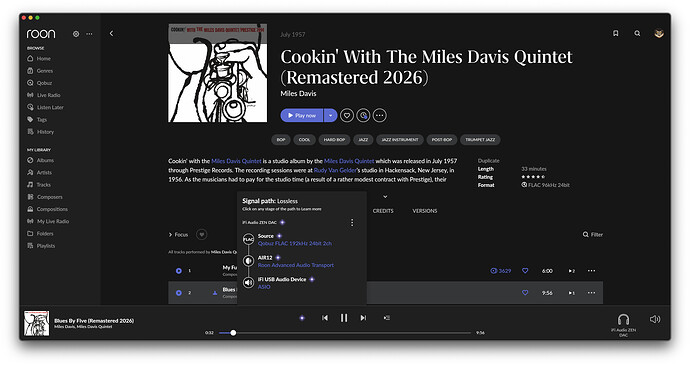690x366 pixels.
Task: Open Rudy Van Gelder link
Action: pyautogui.click(x=335, y=170)
